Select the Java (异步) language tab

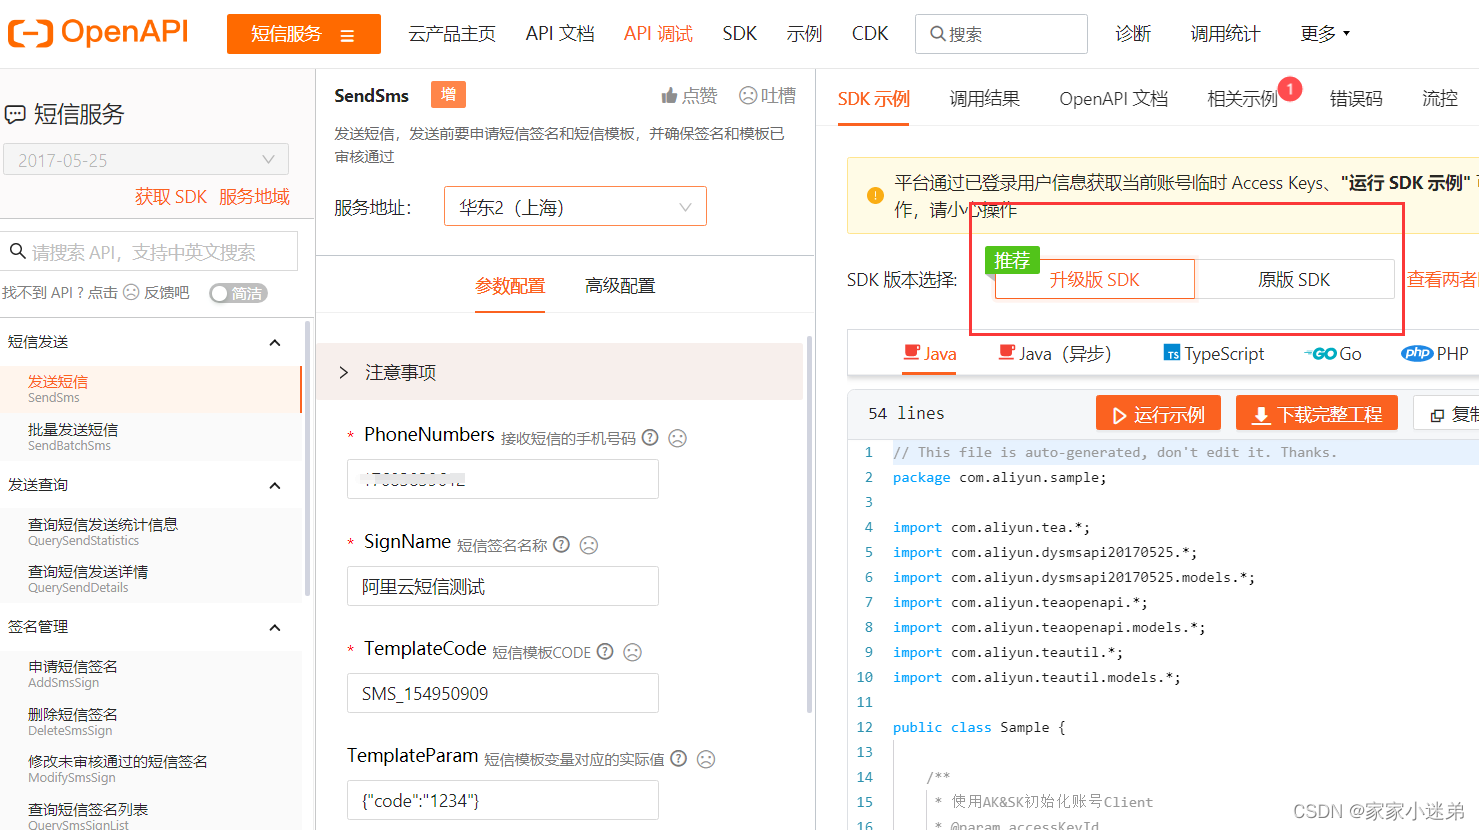pyautogui.click(x=1055, y=353)
